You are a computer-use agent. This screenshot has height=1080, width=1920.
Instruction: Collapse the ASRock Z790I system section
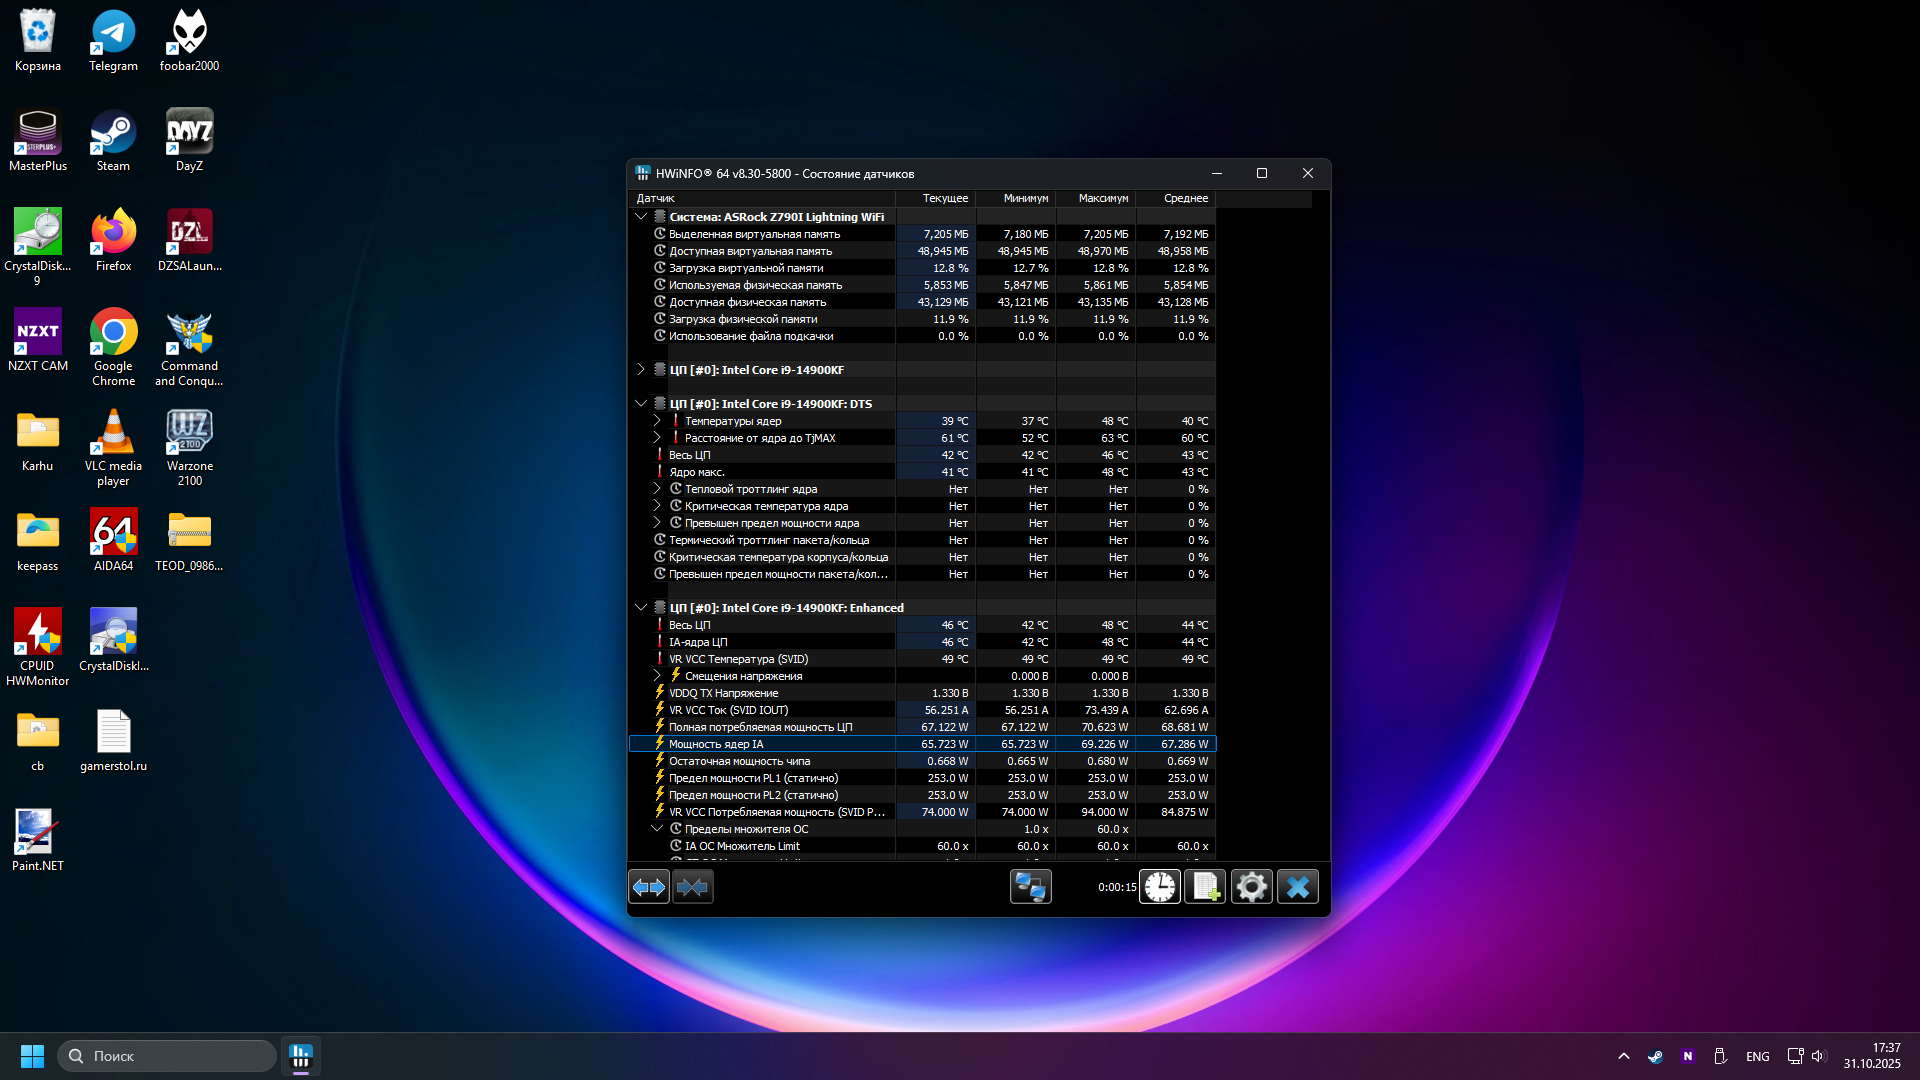tap(641, 217)
